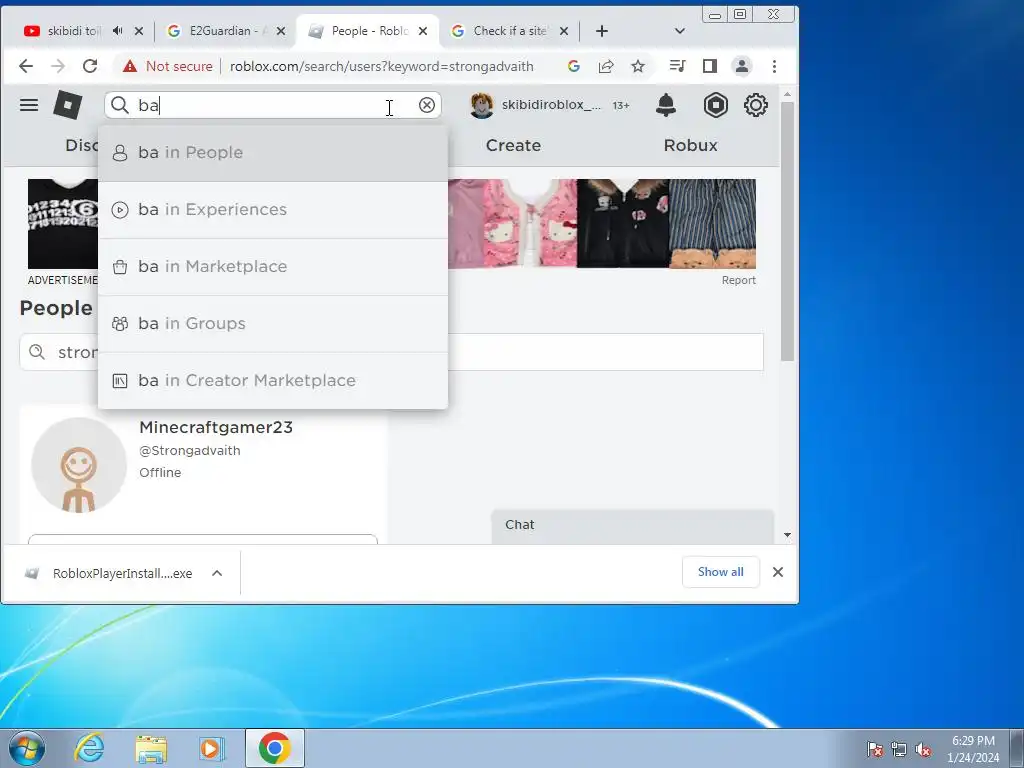Click the Not secure warning indicator
1024x768 pixels.
[168, 66]
